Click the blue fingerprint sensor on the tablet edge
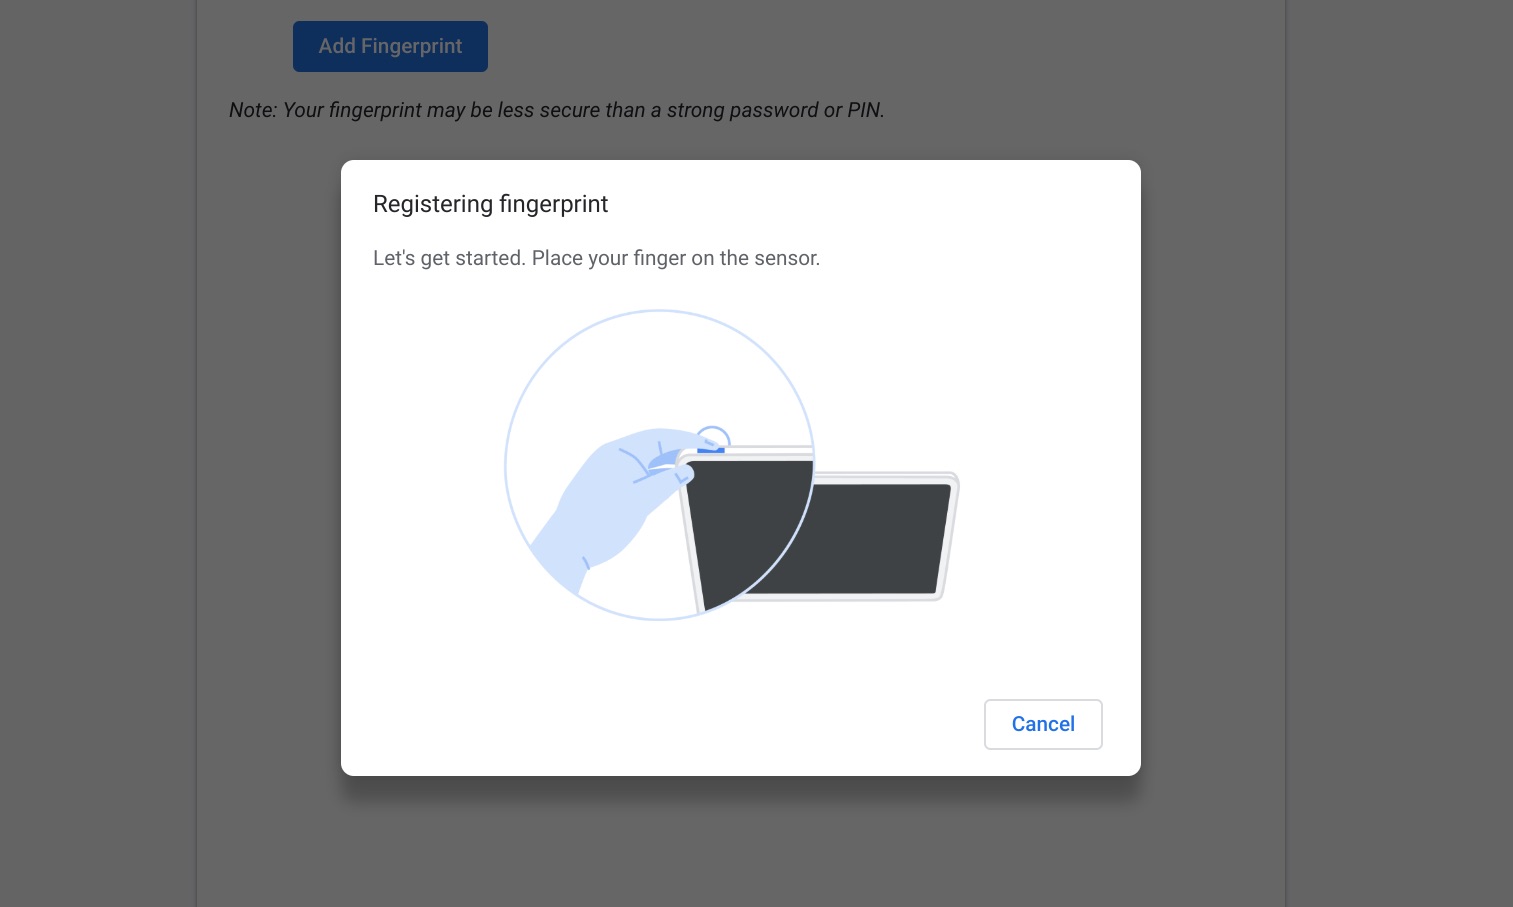 click(711, 449)
